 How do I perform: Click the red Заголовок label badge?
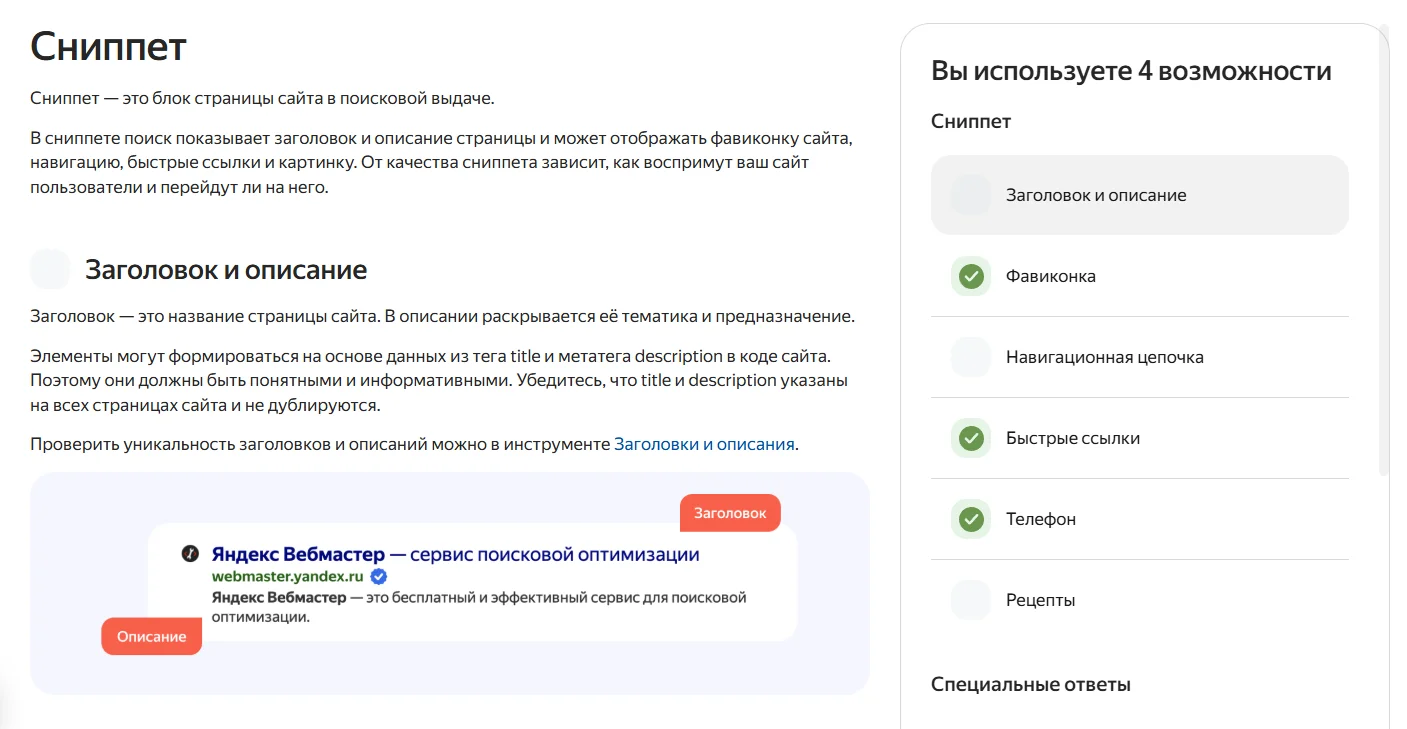(x=730, y=513)
